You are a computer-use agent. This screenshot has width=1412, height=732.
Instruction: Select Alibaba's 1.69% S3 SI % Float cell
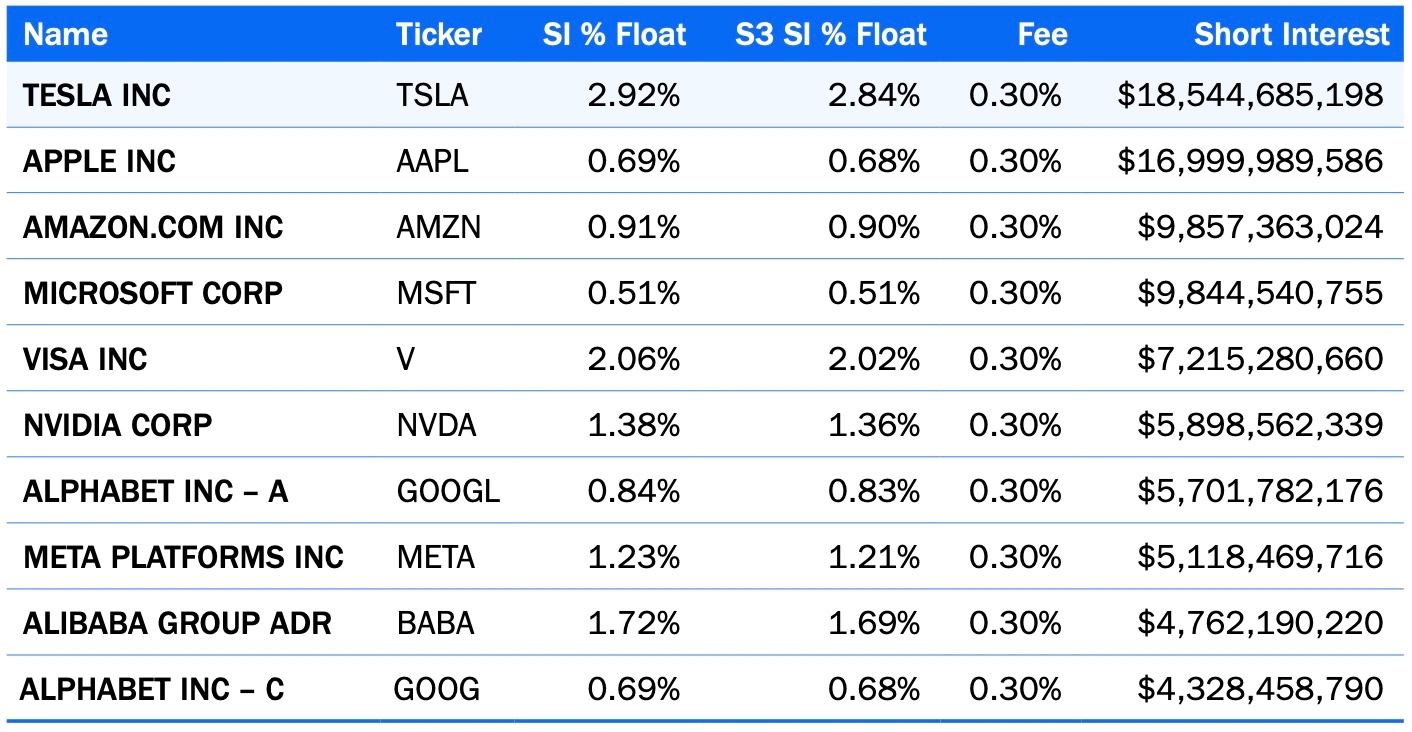coord(874,623)
